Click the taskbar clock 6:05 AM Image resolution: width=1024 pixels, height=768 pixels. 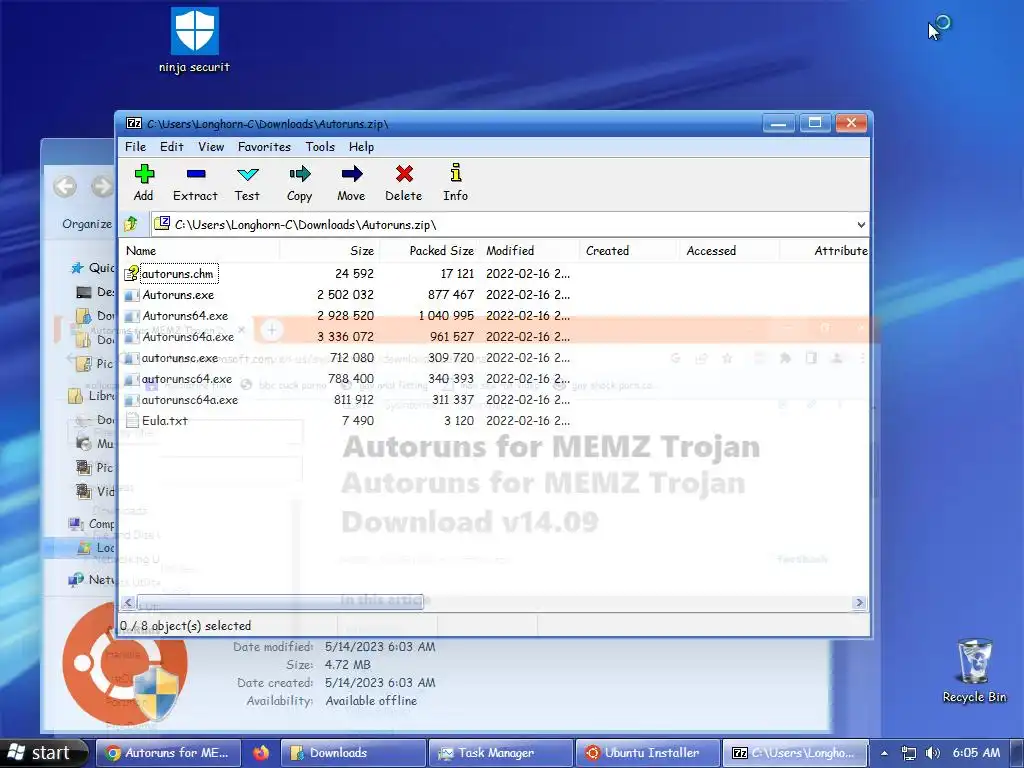(976, 753)
